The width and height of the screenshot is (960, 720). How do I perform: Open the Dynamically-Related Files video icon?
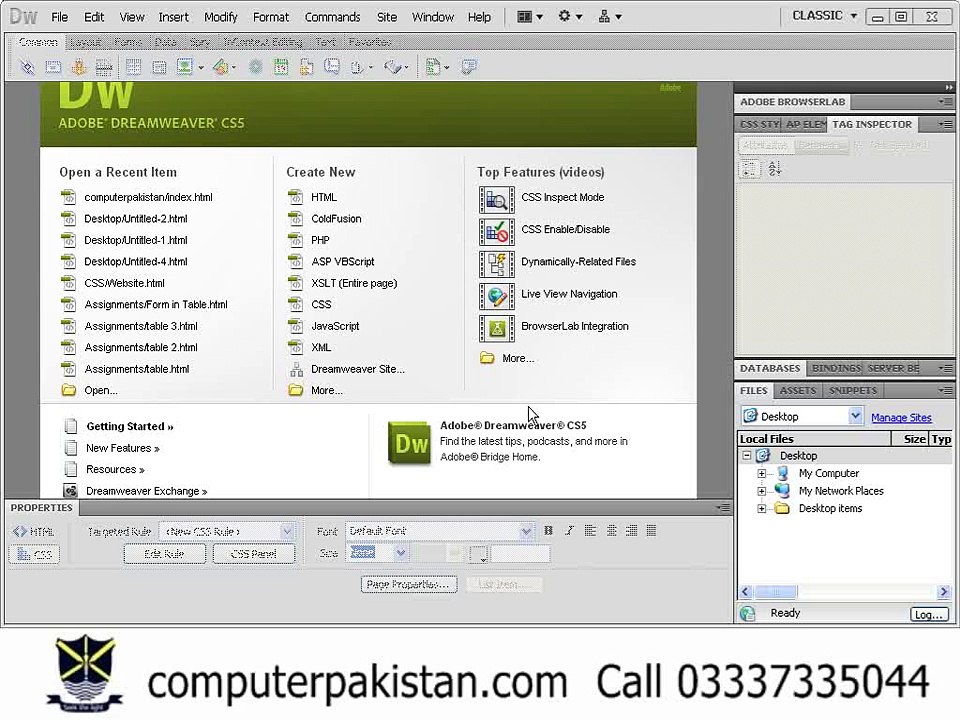(x=497, y=264)
